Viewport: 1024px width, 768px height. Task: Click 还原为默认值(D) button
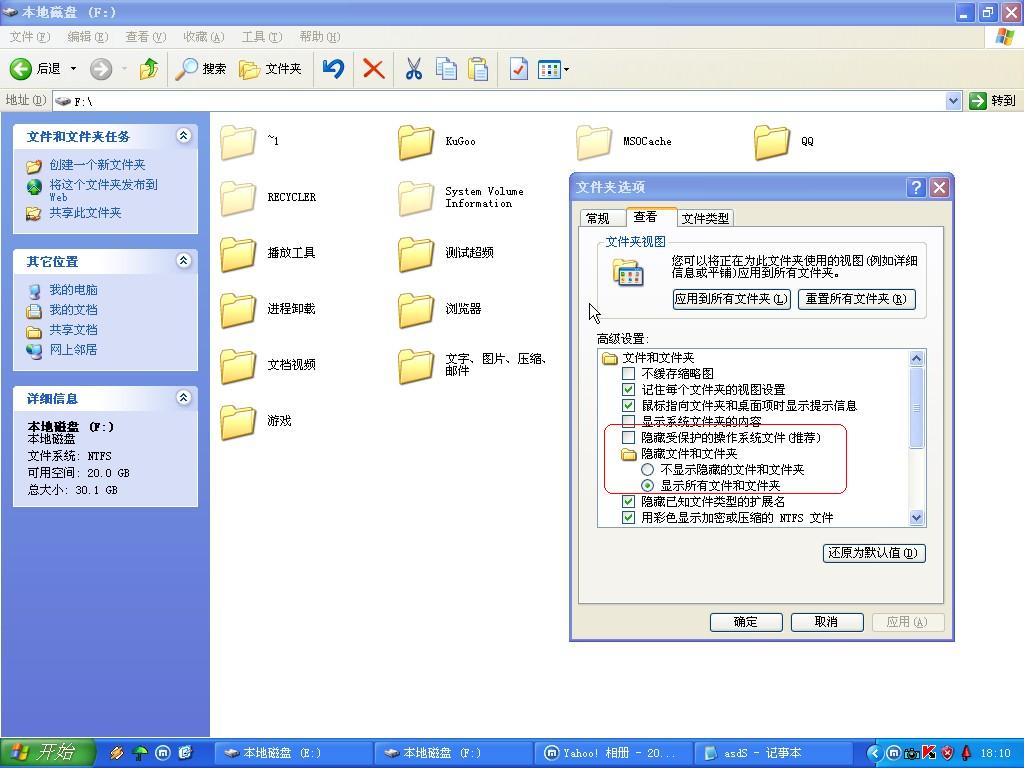[873, 553]
